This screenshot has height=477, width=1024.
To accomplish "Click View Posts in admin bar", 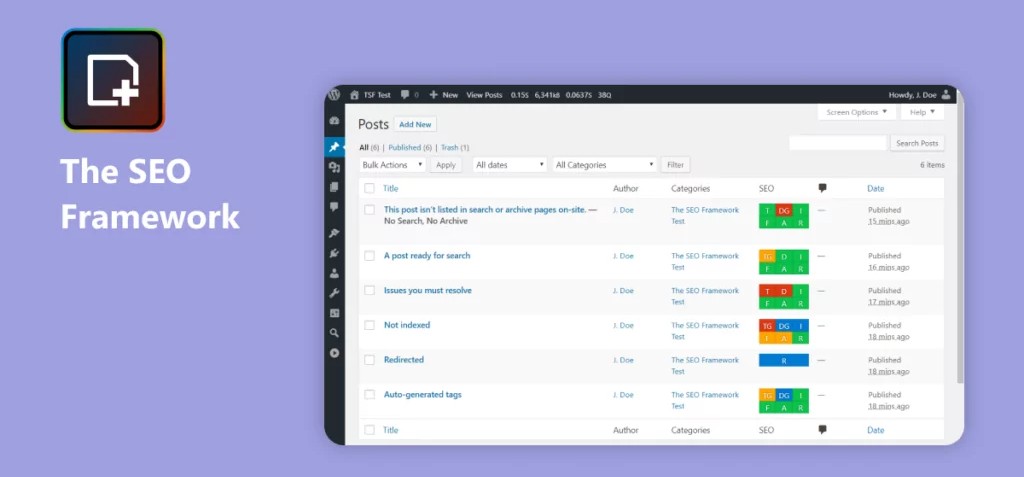I will click(x=484, y=95).
